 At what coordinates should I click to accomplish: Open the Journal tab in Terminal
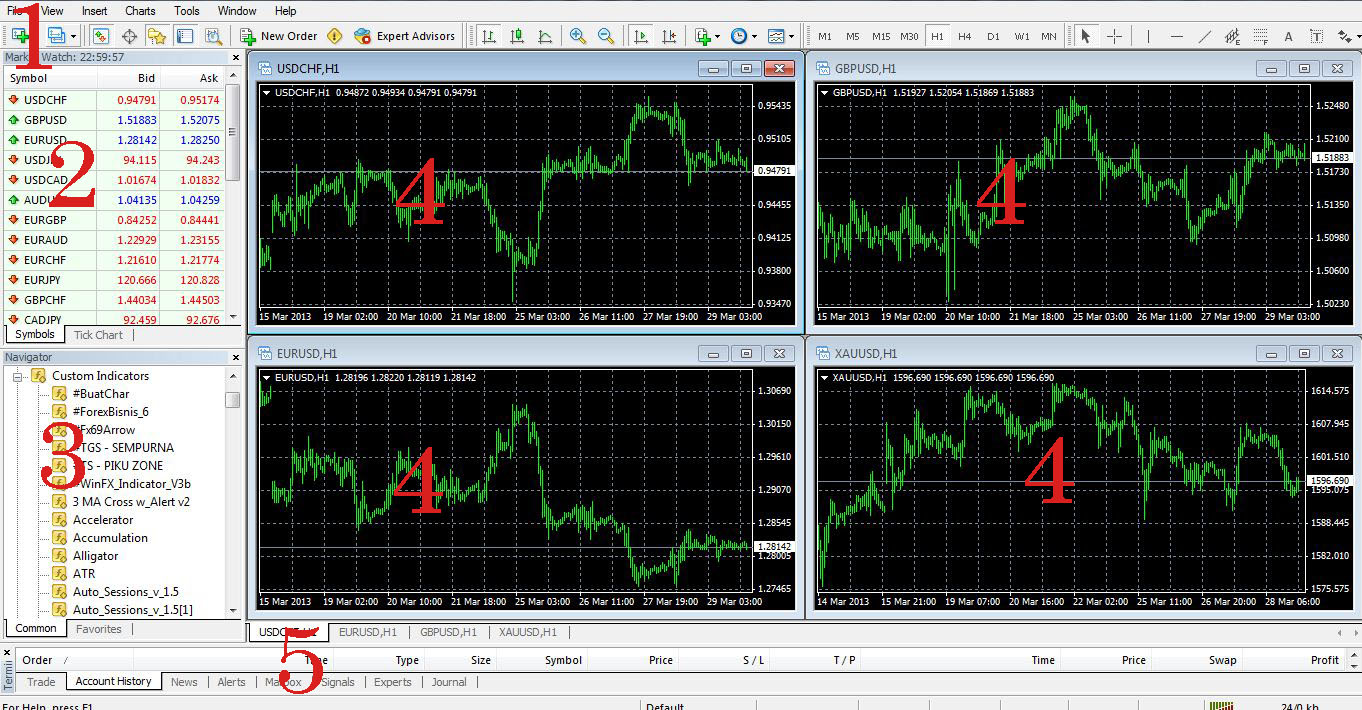[449, 682]
